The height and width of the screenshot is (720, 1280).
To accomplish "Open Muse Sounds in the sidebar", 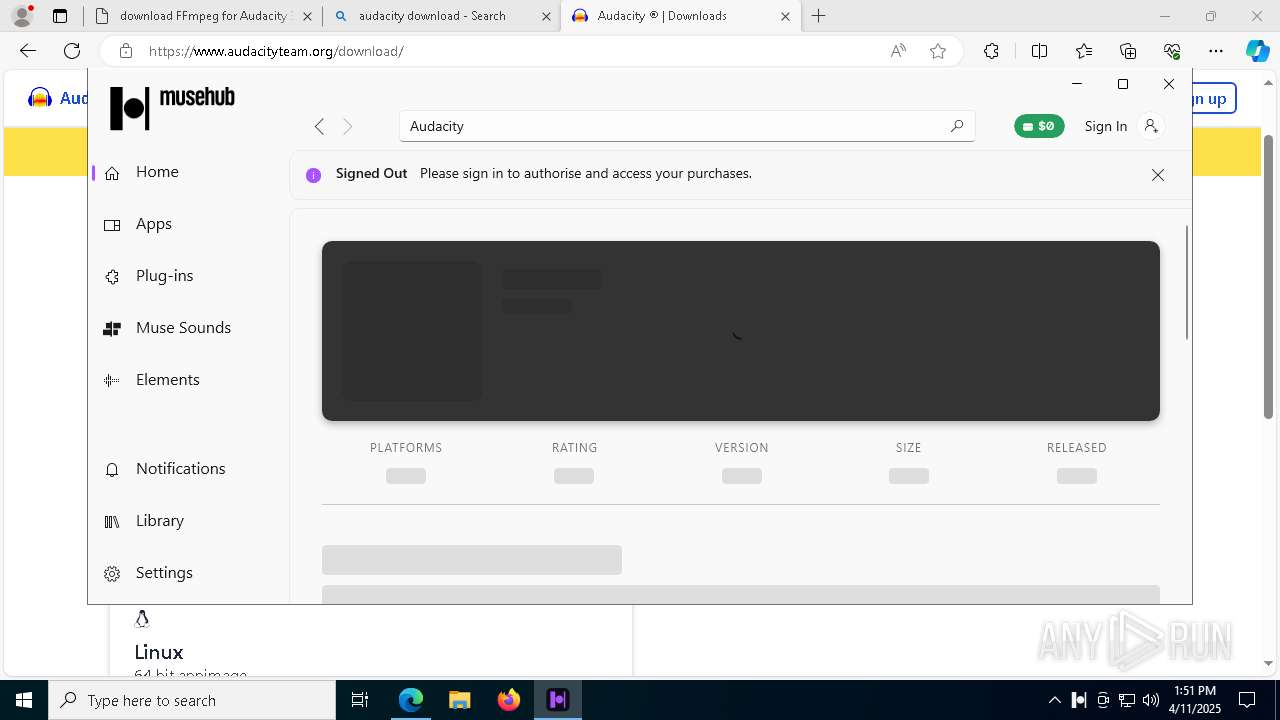I will (183, 328).
